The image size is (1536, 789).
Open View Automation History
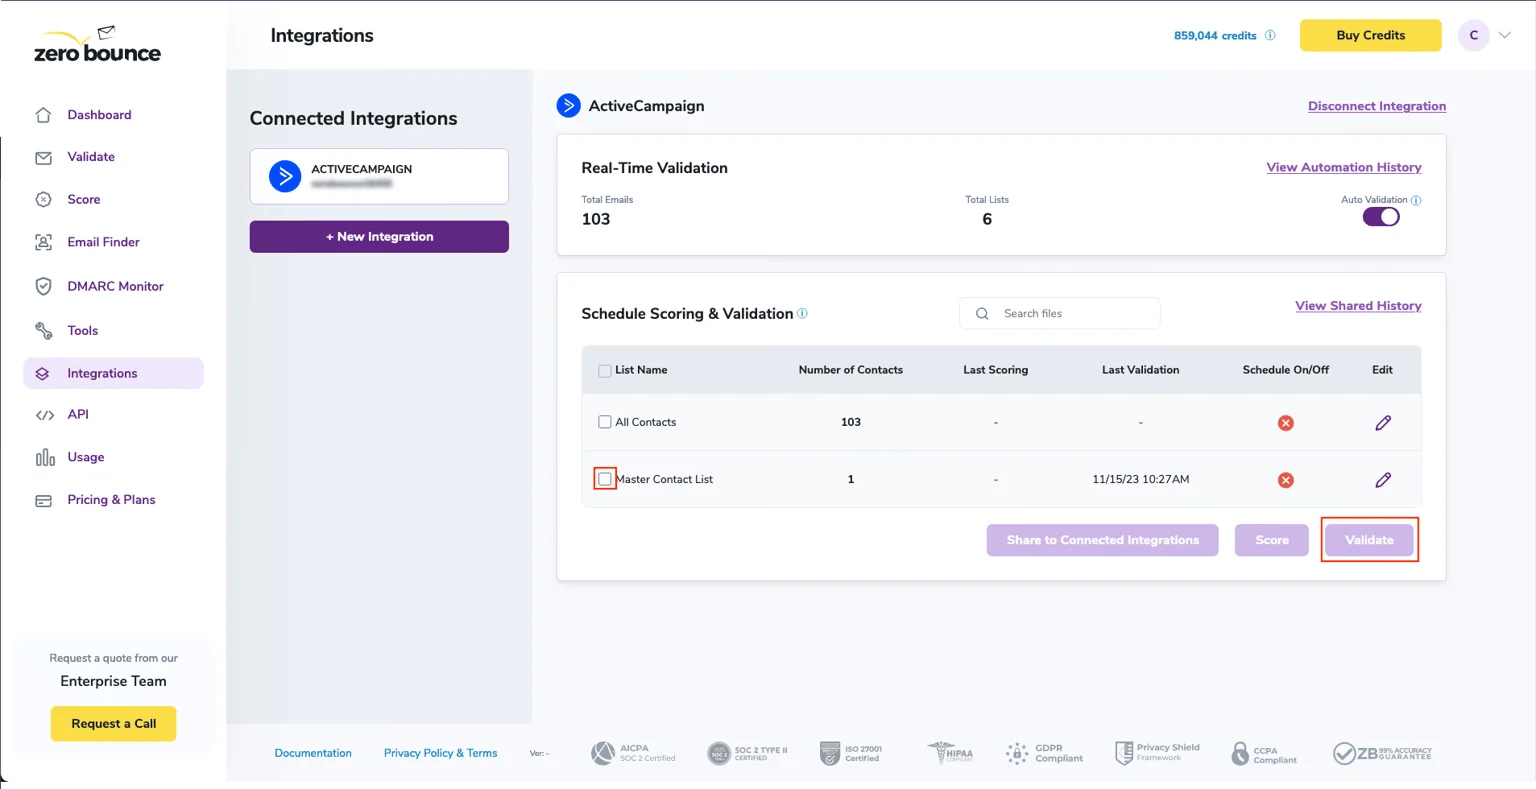tap(1343, 167)
